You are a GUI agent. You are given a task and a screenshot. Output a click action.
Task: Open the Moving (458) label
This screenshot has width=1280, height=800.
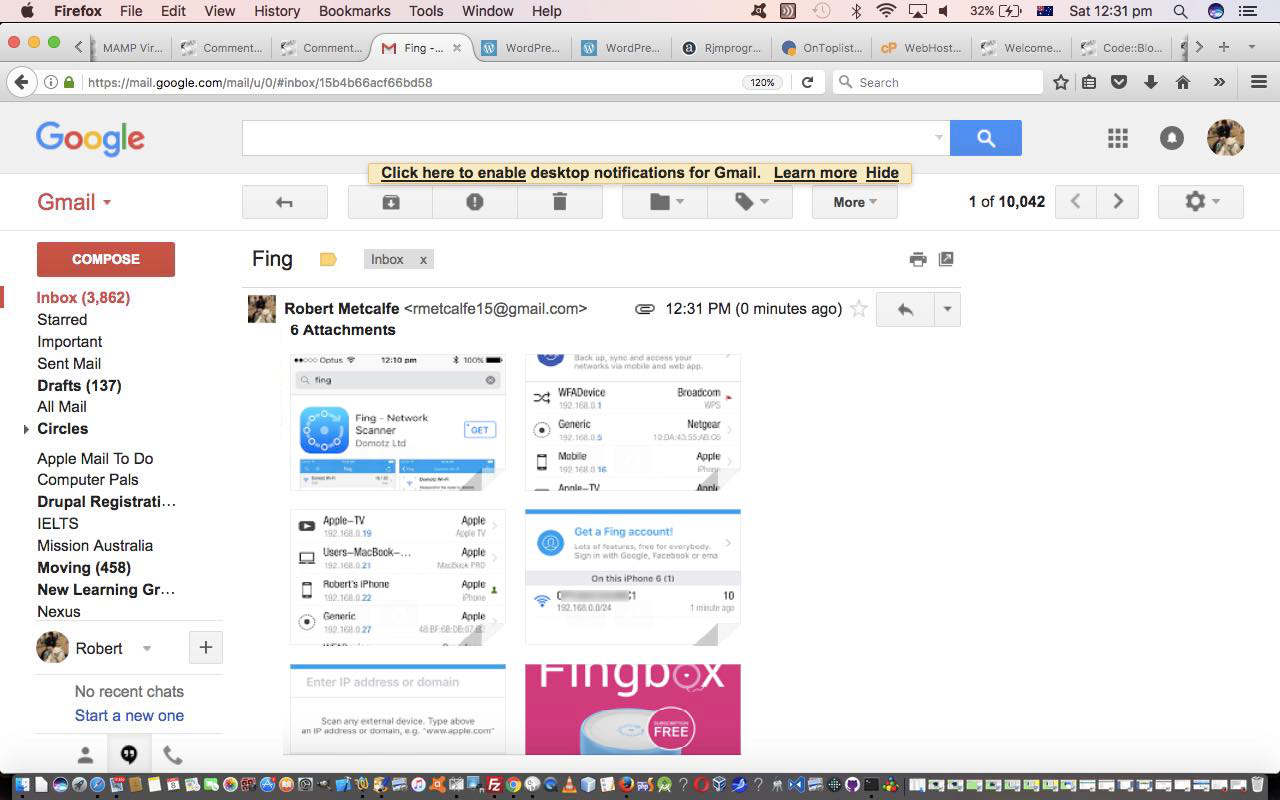(x=84, y=568)
